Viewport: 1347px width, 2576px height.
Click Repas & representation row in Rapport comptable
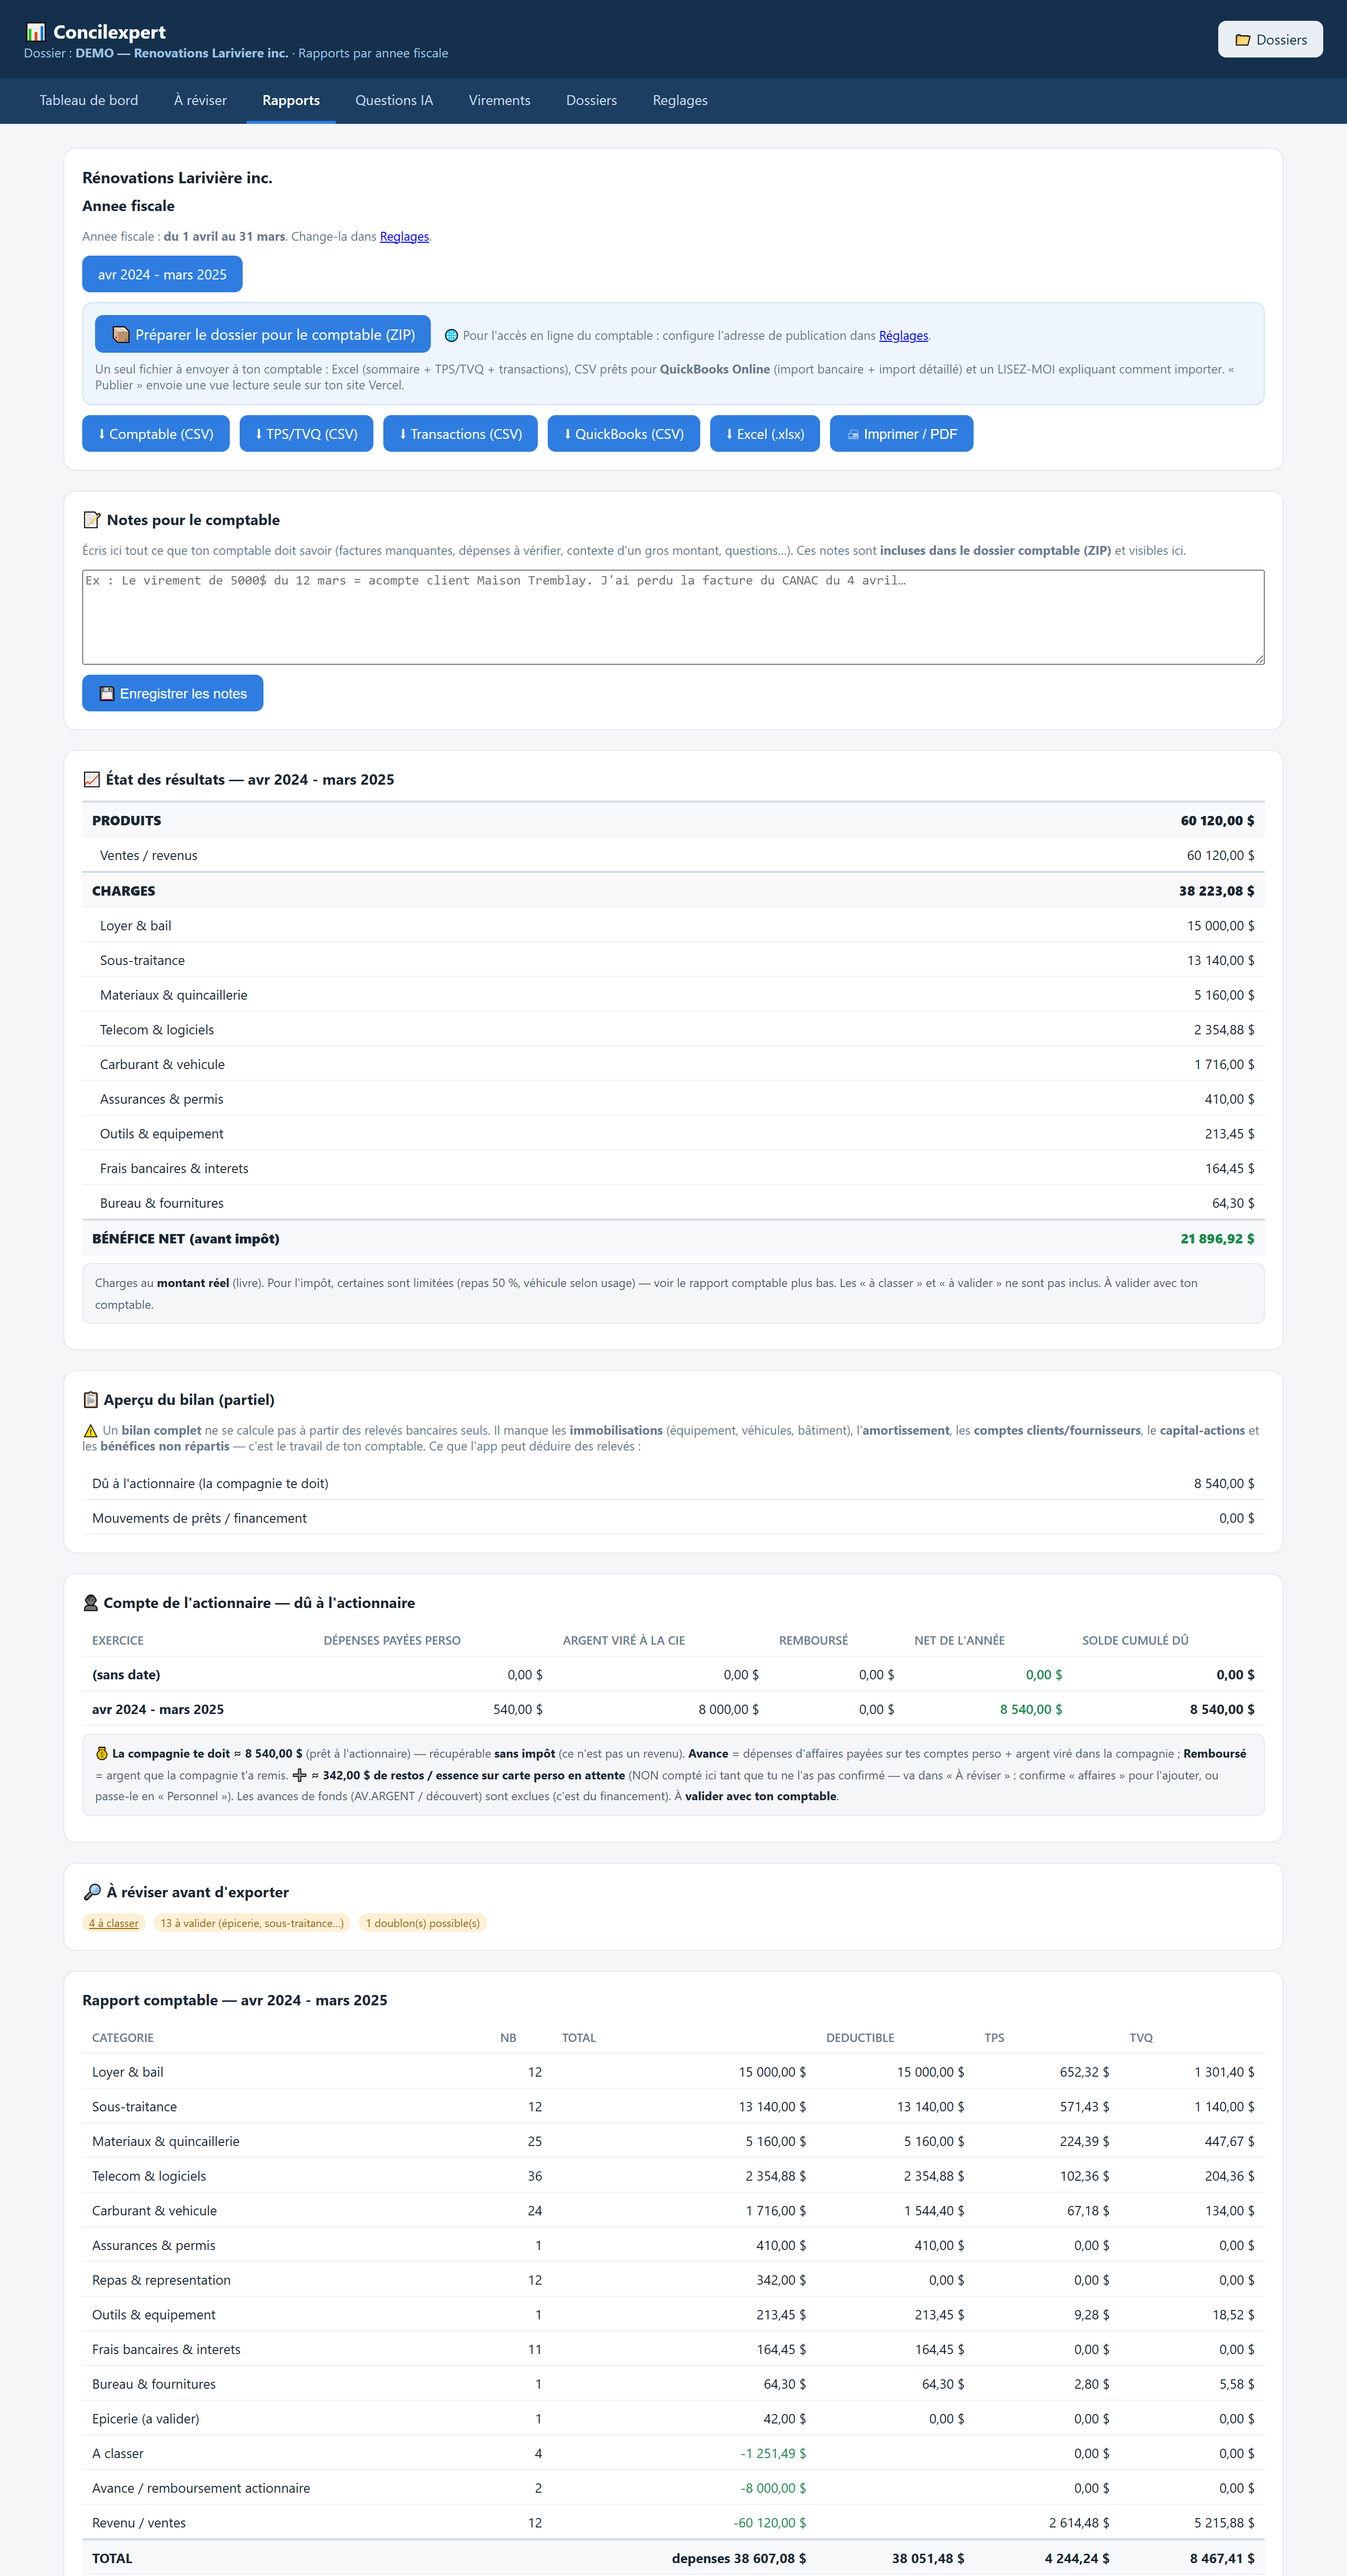673,2280
